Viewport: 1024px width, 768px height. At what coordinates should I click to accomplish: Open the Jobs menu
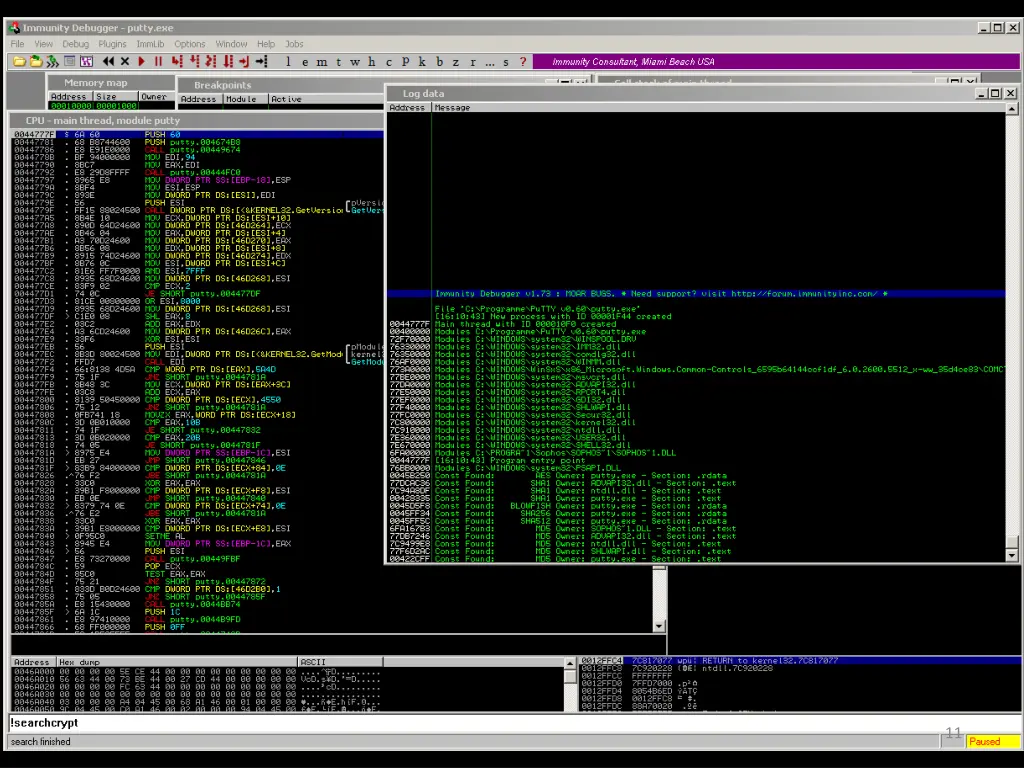(295, 44)
